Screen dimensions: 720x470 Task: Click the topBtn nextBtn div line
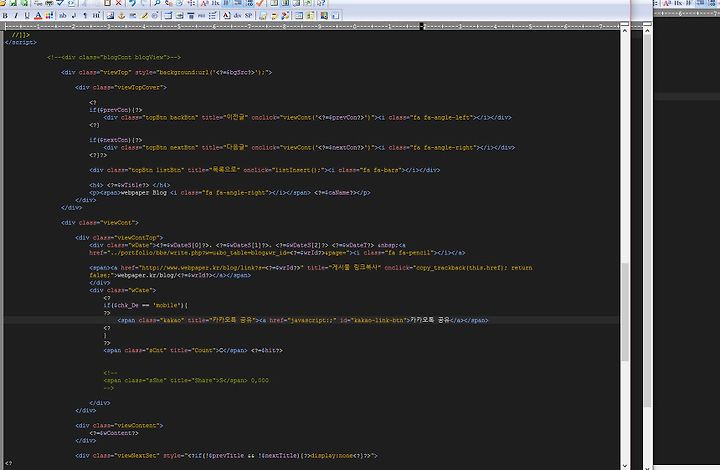click(309, 147)
